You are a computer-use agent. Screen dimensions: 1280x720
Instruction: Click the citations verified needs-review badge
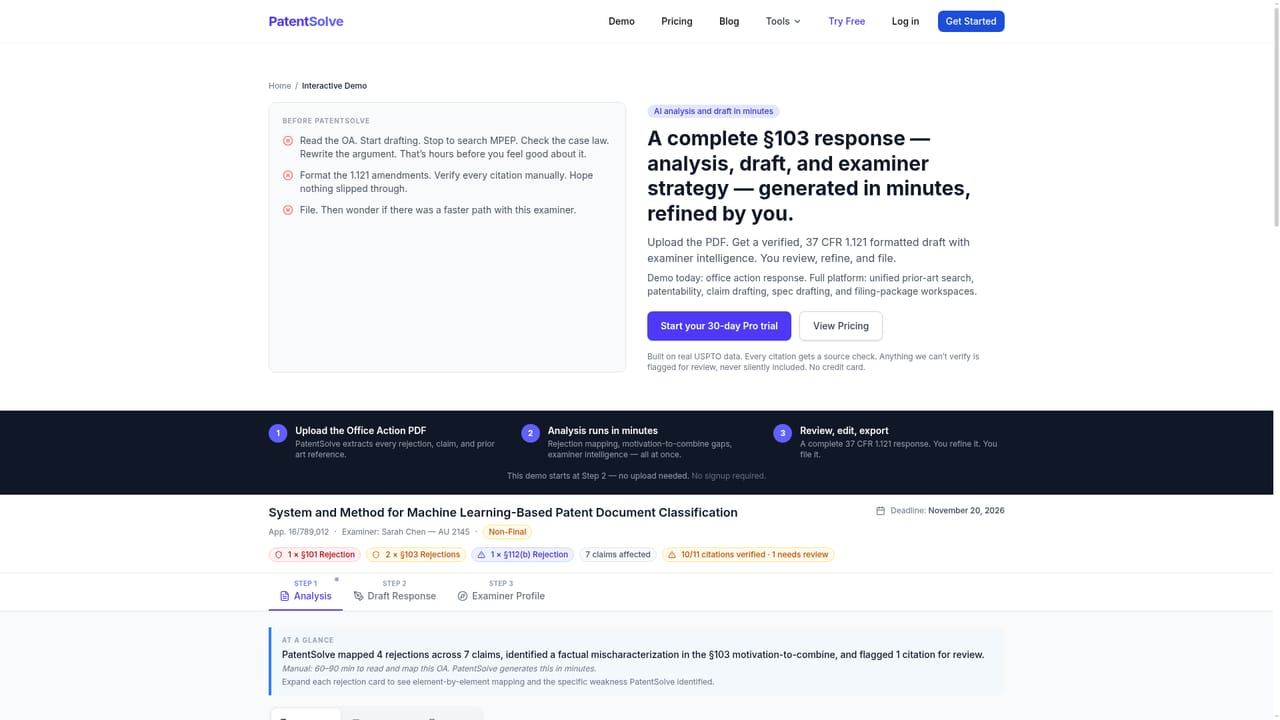click(748, 554)
